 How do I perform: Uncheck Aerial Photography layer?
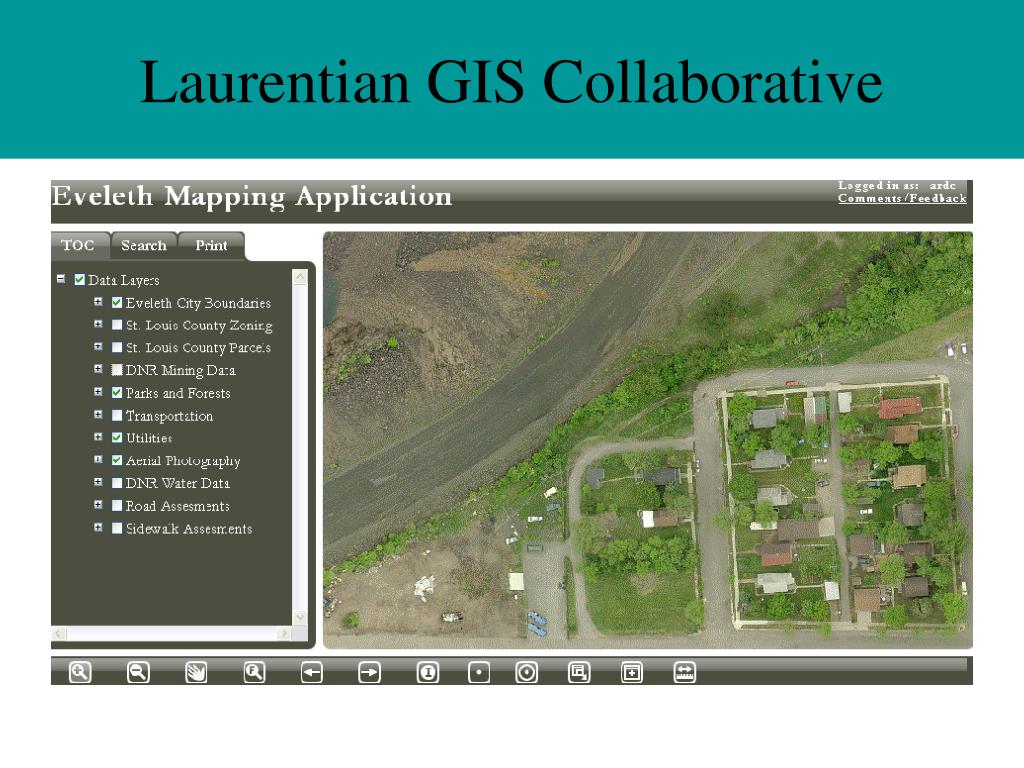click(x=117, y=460)
